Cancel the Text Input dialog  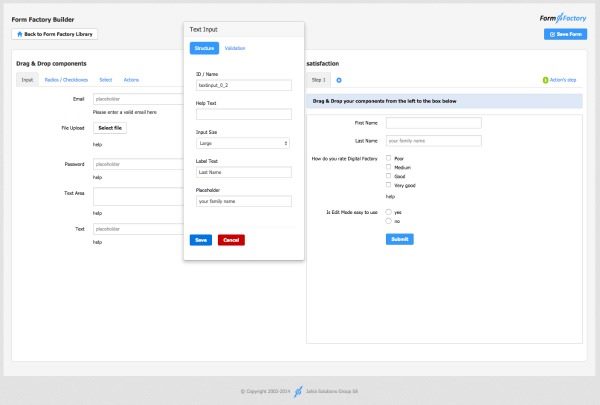pos(231,240)
